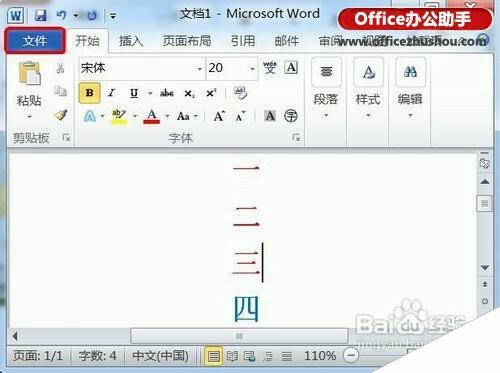This screenshot has width=500, height=373.
Task: Click the enclosed character 字 icon
Action: [x=291, y=116]
